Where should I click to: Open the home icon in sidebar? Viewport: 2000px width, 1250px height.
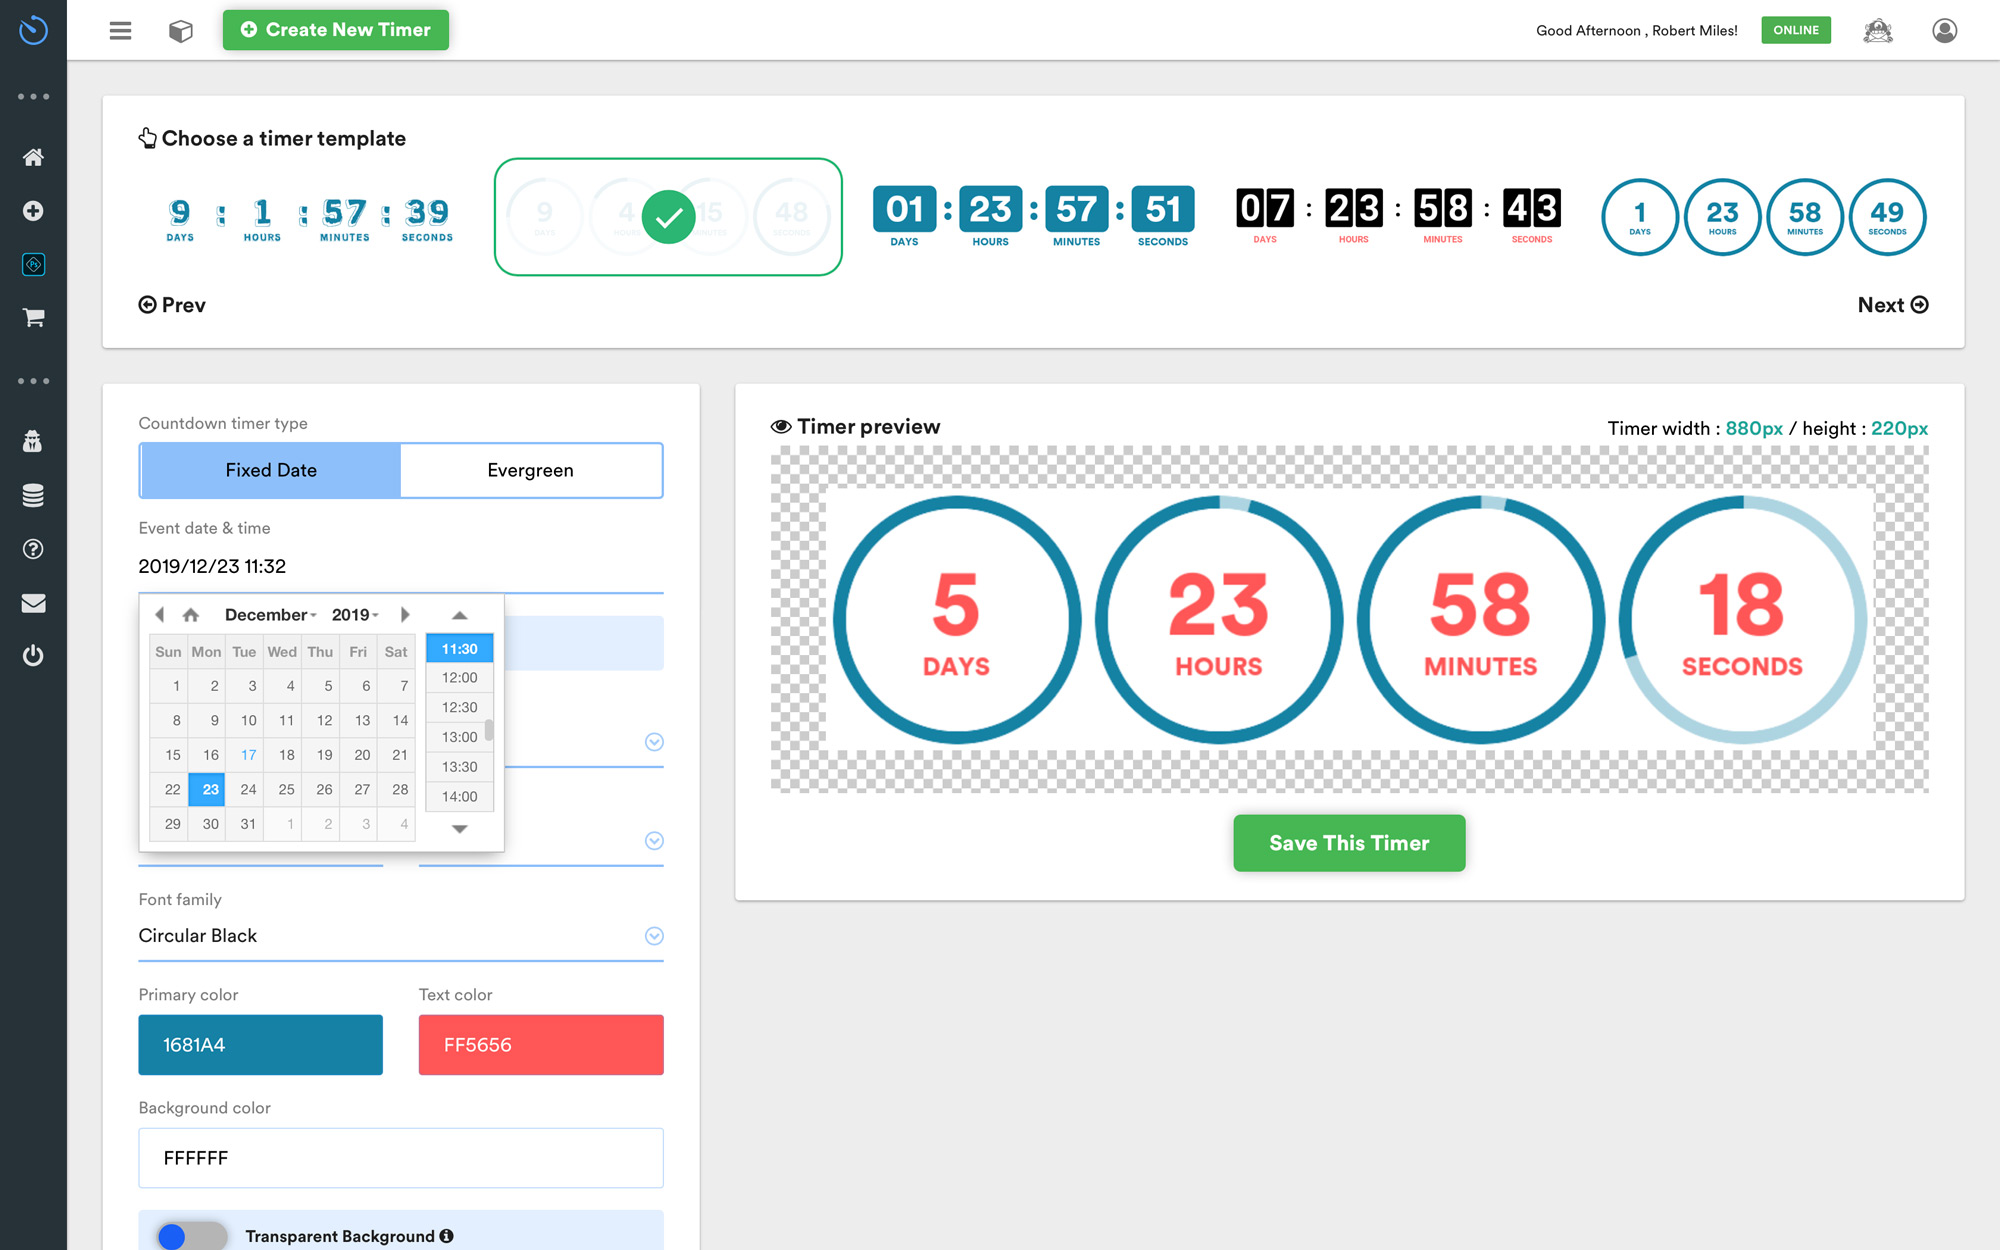(x=33, y=157)
